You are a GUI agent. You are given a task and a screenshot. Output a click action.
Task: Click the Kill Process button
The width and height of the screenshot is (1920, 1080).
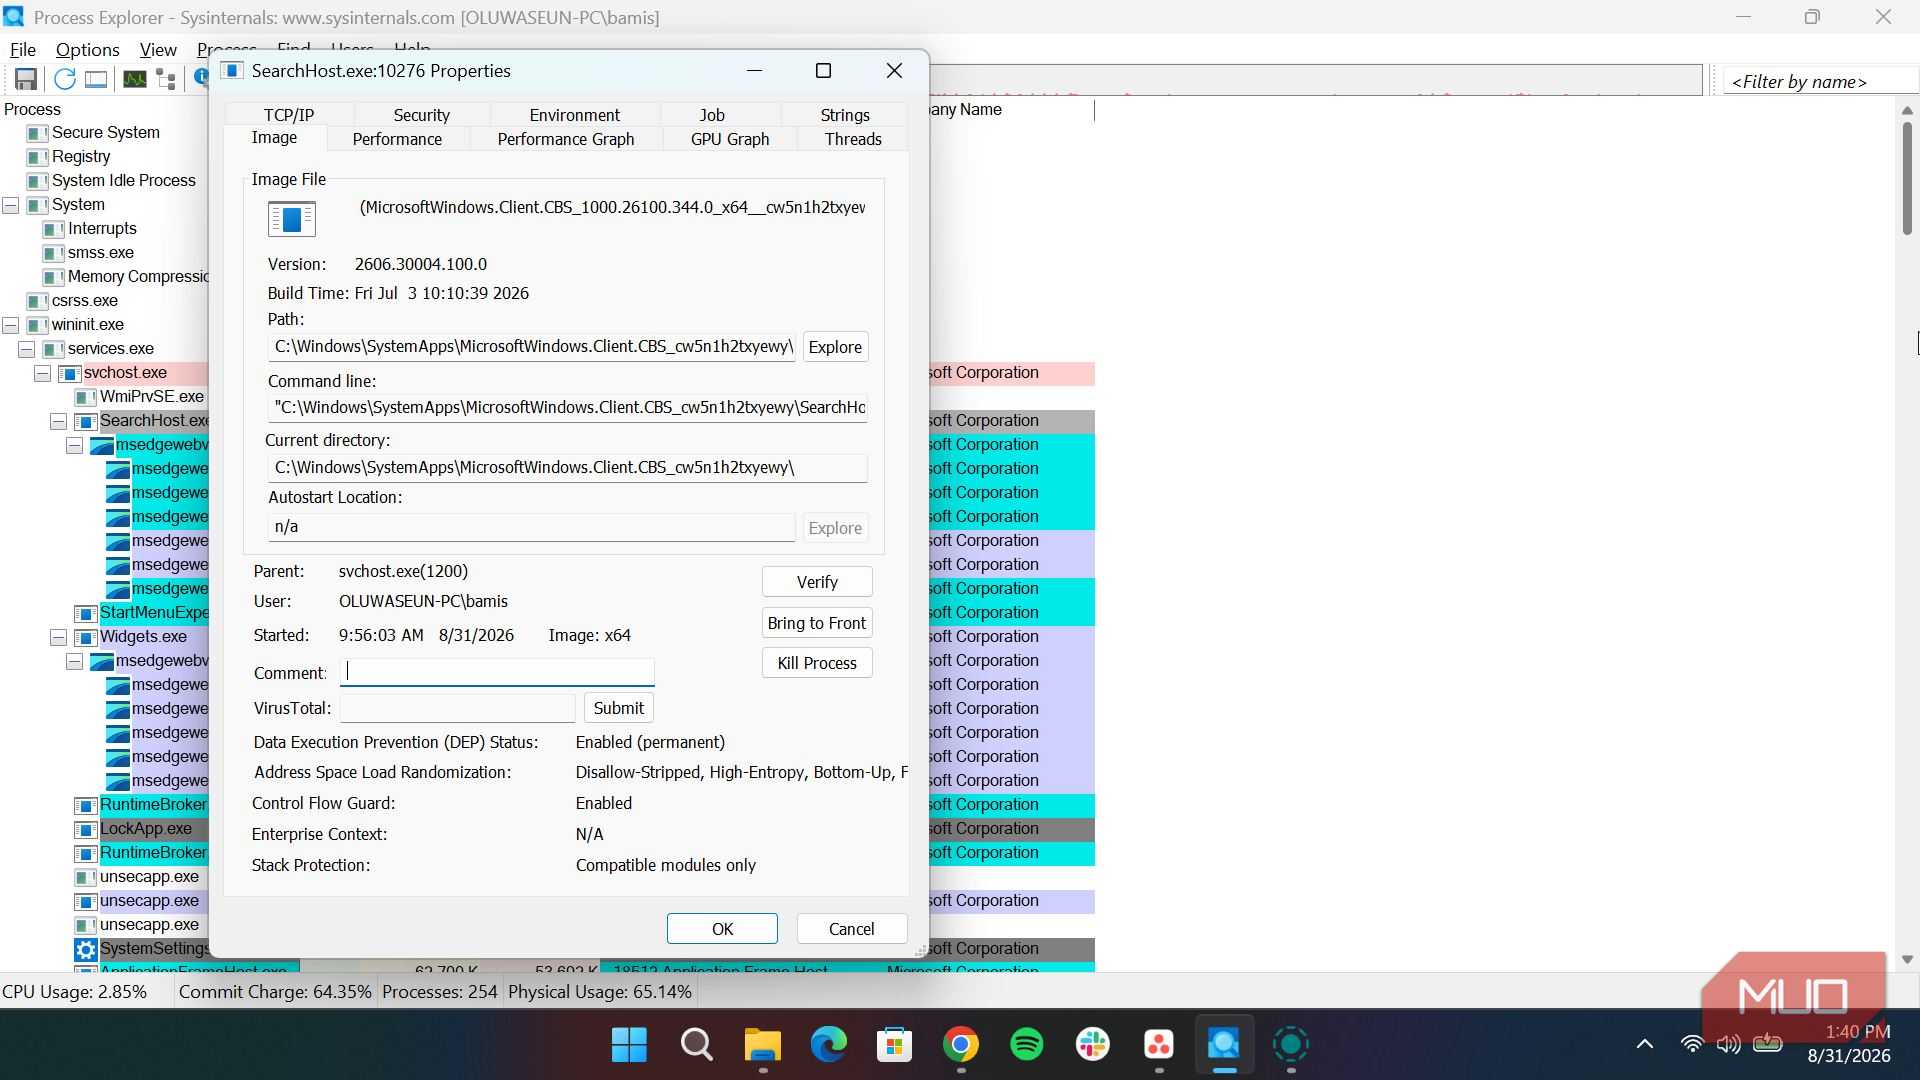(817, 663)
